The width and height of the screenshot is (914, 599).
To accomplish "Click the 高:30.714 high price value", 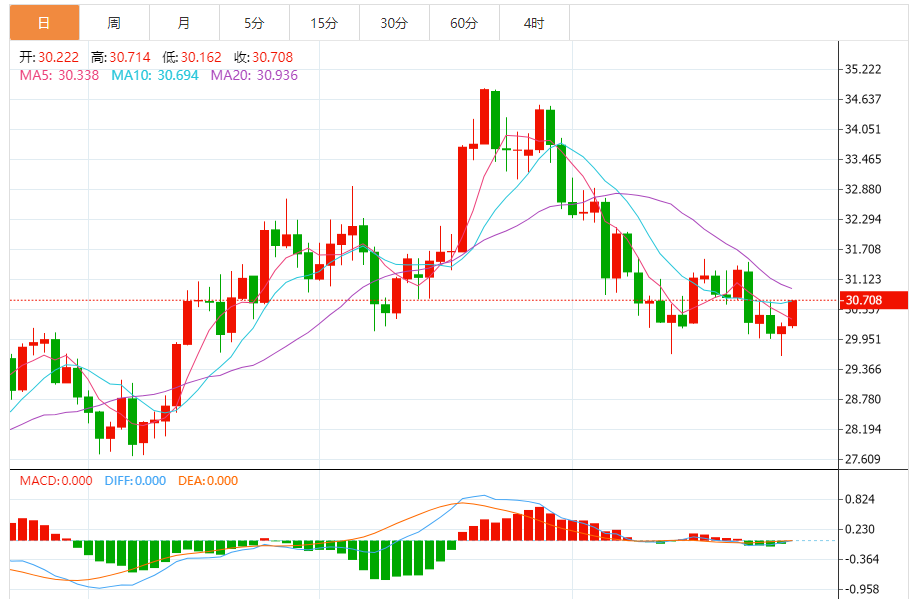I will [x=121, y=57].
